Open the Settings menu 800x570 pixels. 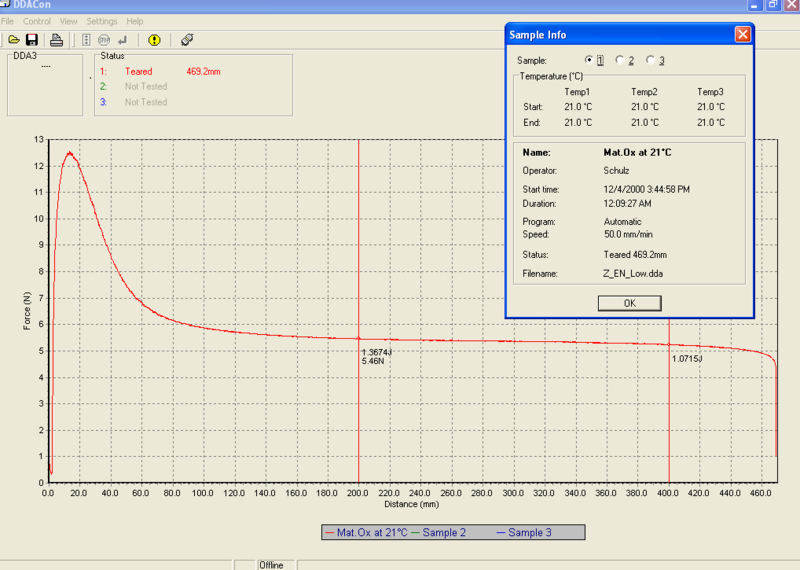tap(101, 21)
